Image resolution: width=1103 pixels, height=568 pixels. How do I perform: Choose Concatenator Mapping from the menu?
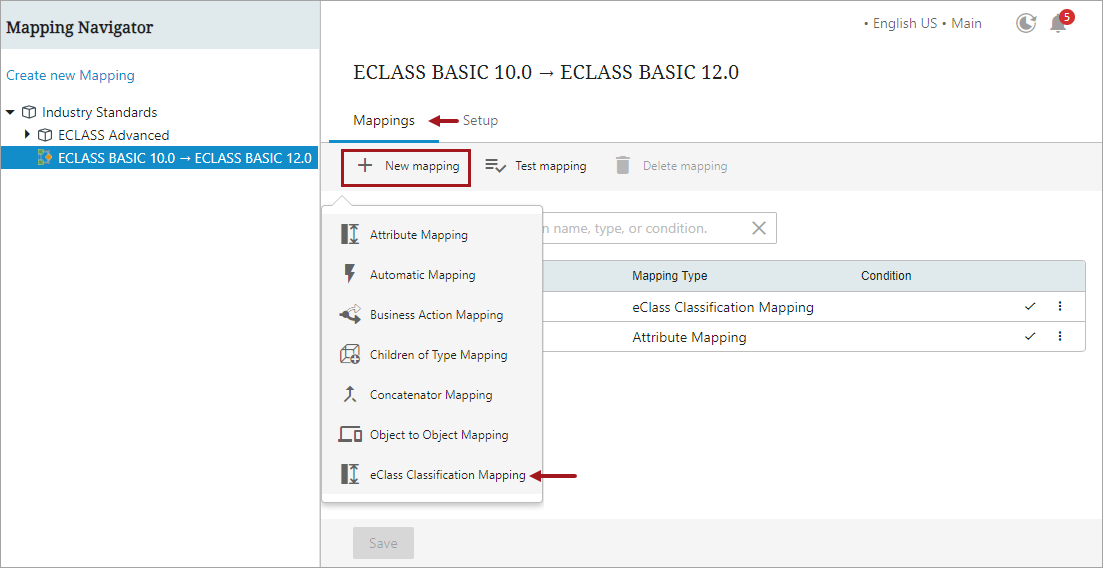pos(432,395)
